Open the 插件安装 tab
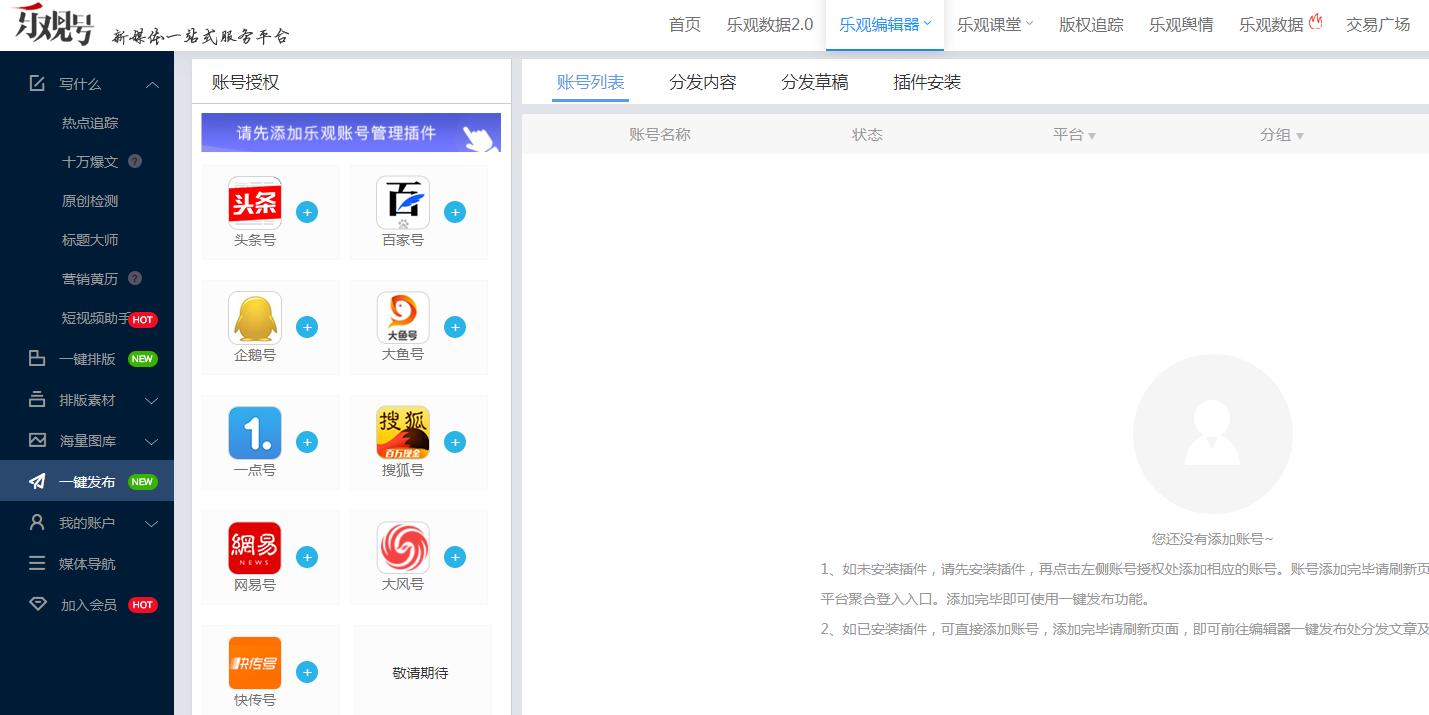The height and width of the screenshot is (715, 1429). pos(926,82)
